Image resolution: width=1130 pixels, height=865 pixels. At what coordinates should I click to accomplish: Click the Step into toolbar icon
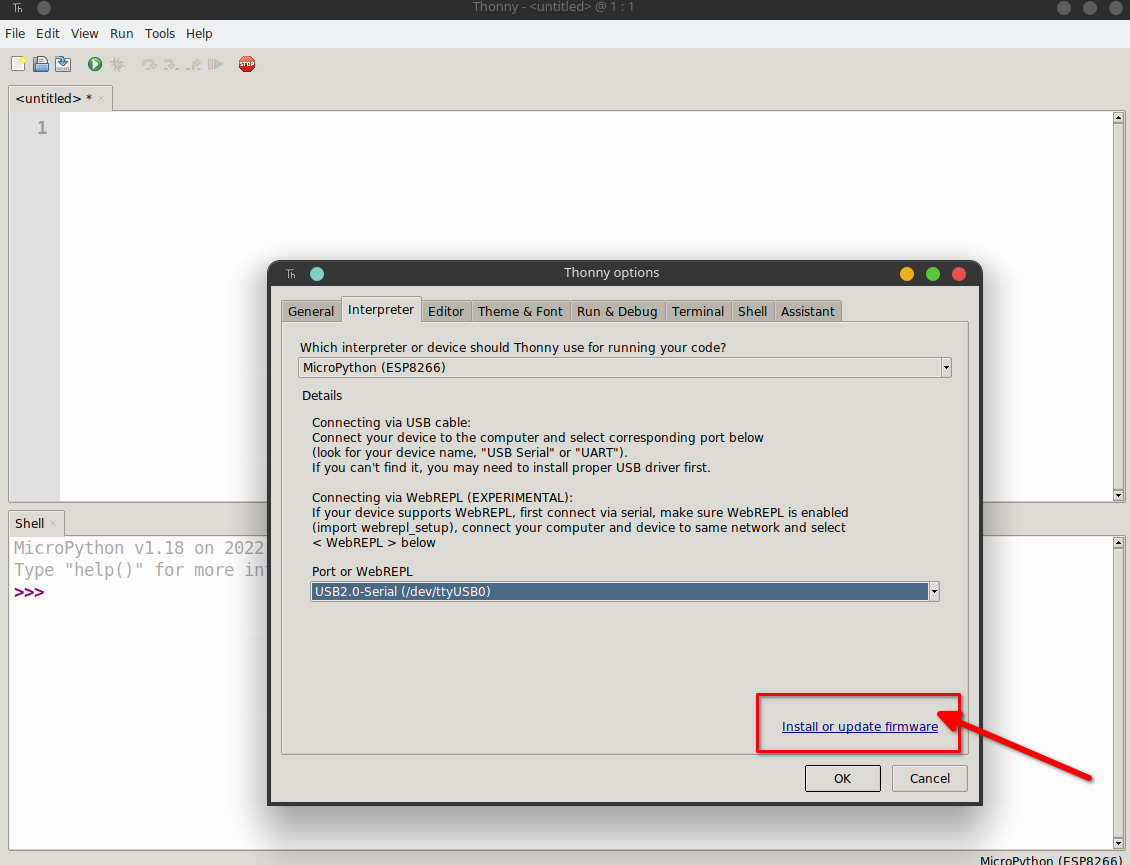(171, 64)
